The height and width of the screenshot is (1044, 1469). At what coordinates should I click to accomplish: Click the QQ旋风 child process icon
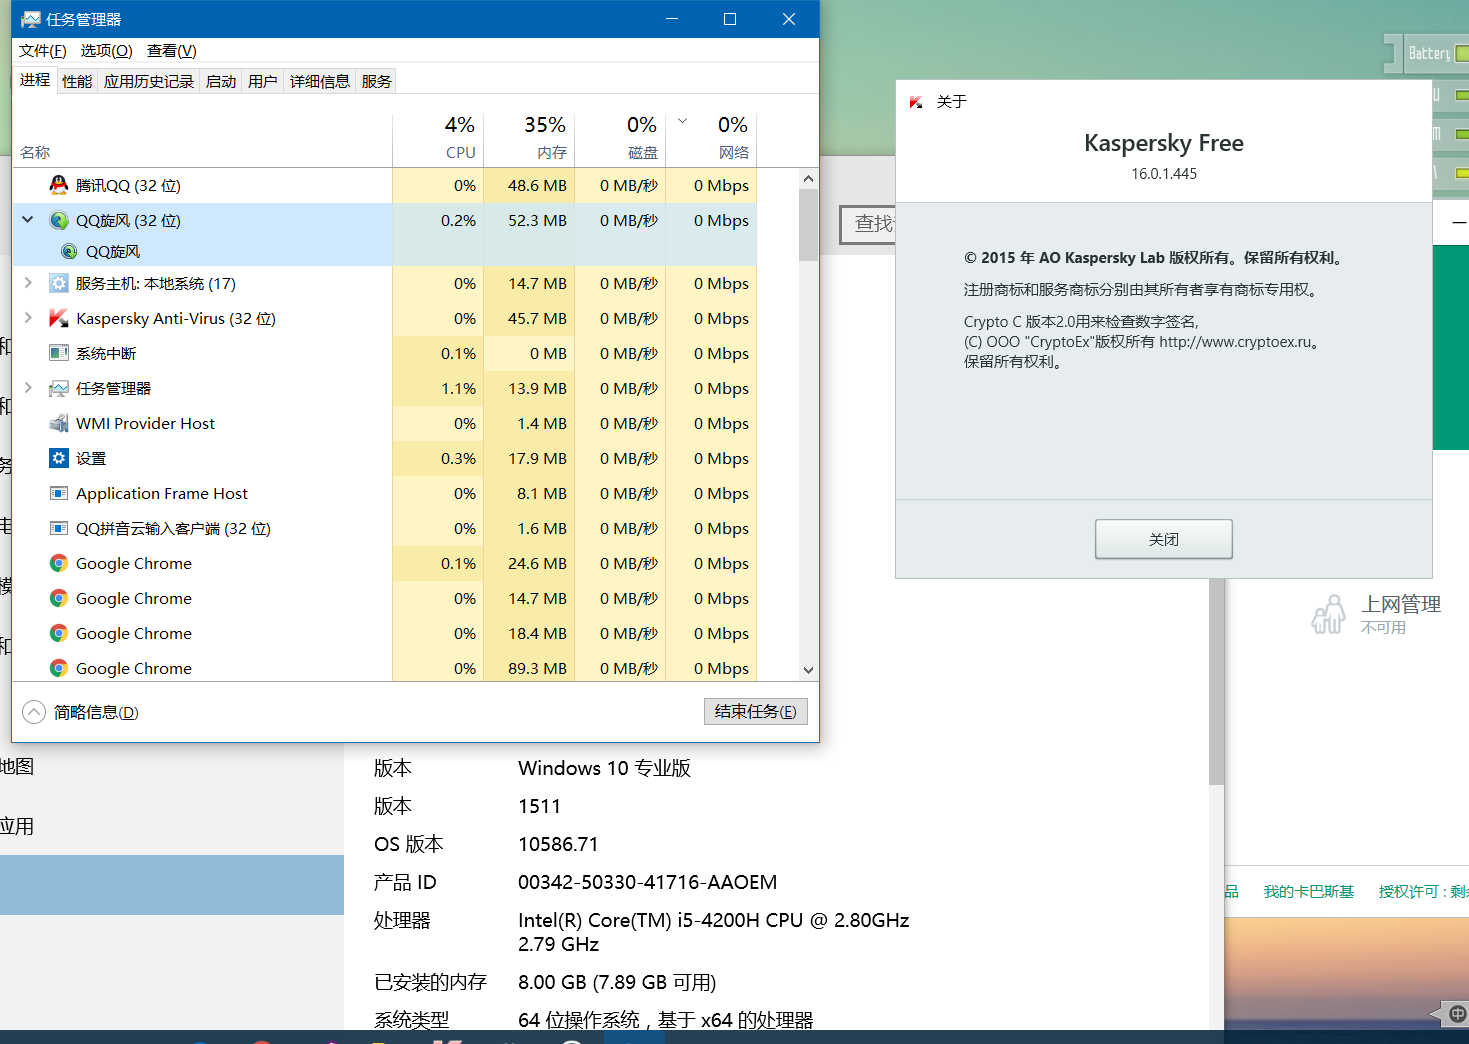click(69, 251)
